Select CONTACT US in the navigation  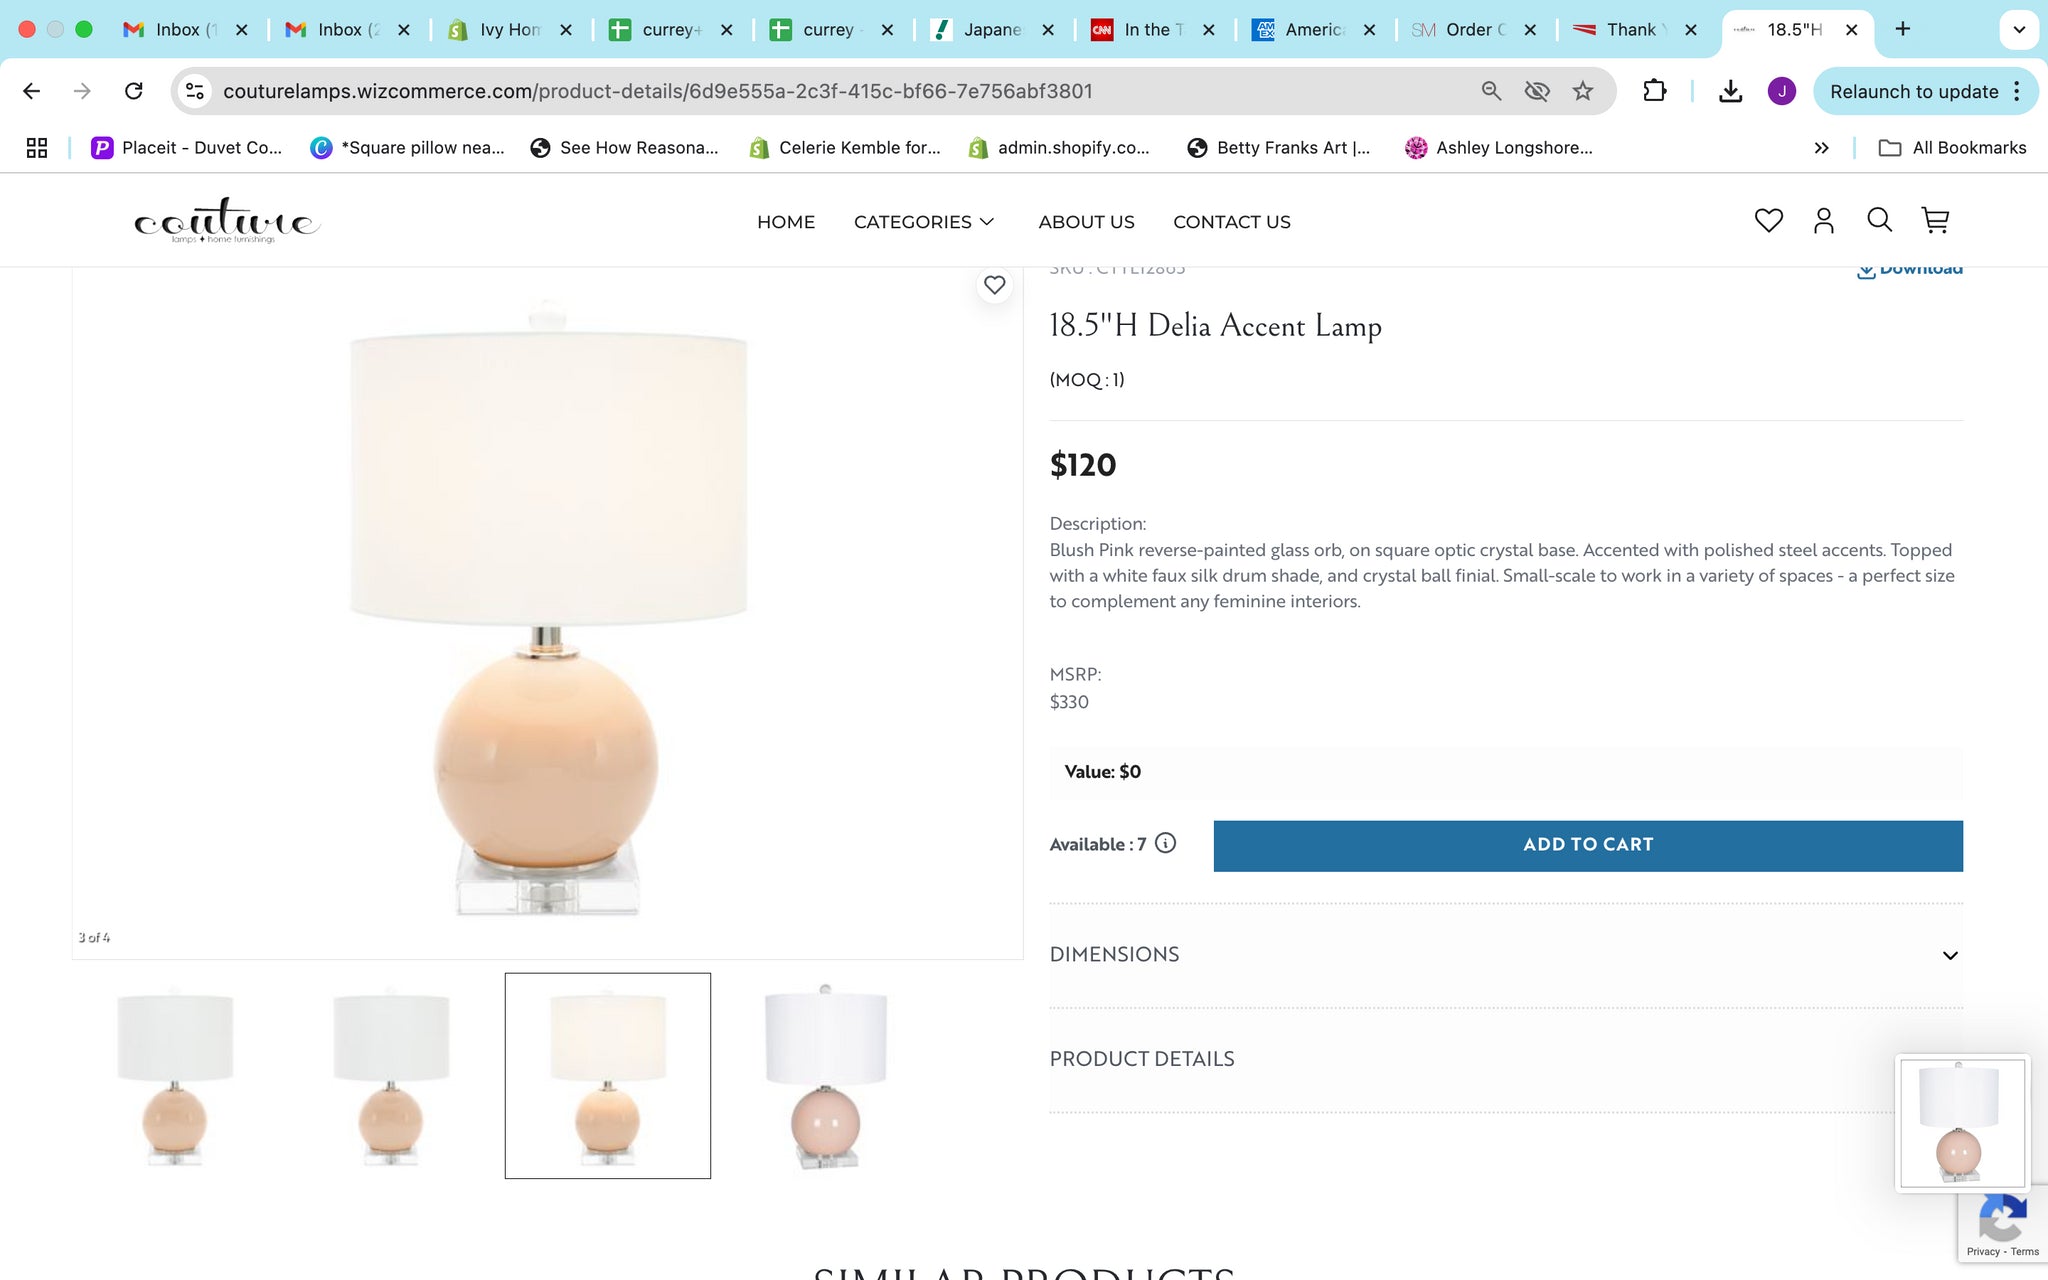(1231, 221)
